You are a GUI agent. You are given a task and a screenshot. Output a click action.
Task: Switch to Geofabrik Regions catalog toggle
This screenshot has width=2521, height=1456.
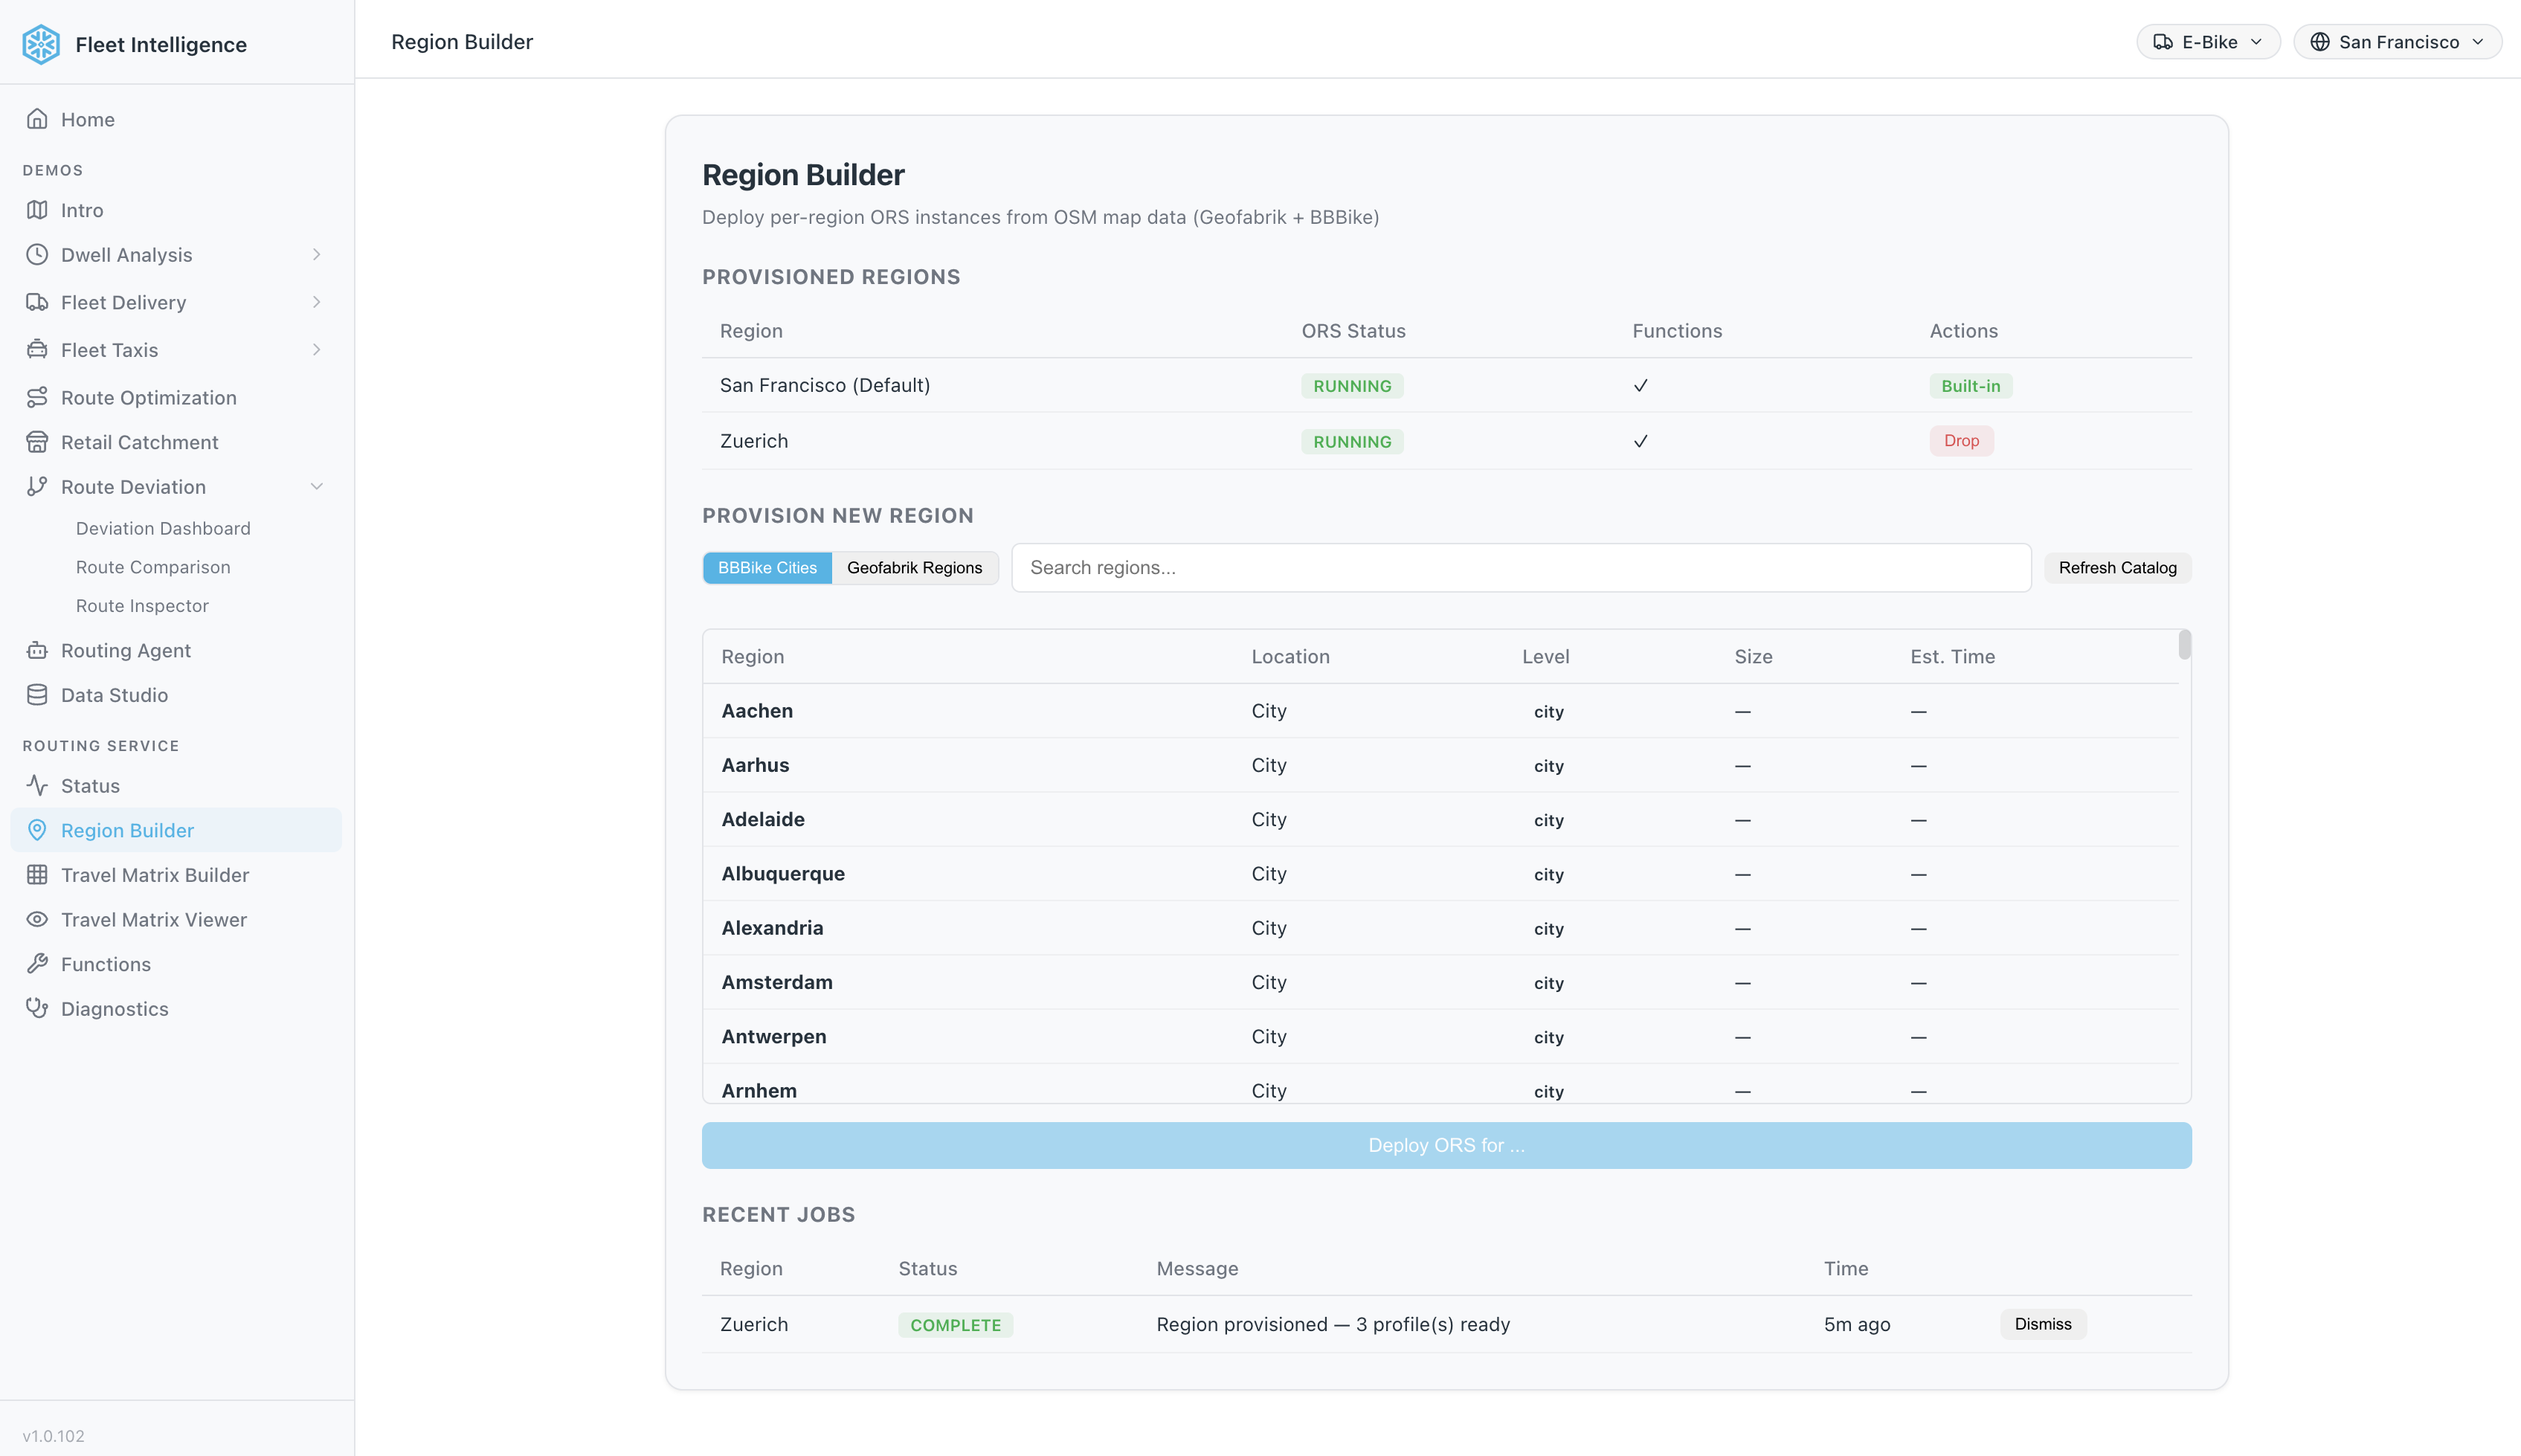pos(914,567)
